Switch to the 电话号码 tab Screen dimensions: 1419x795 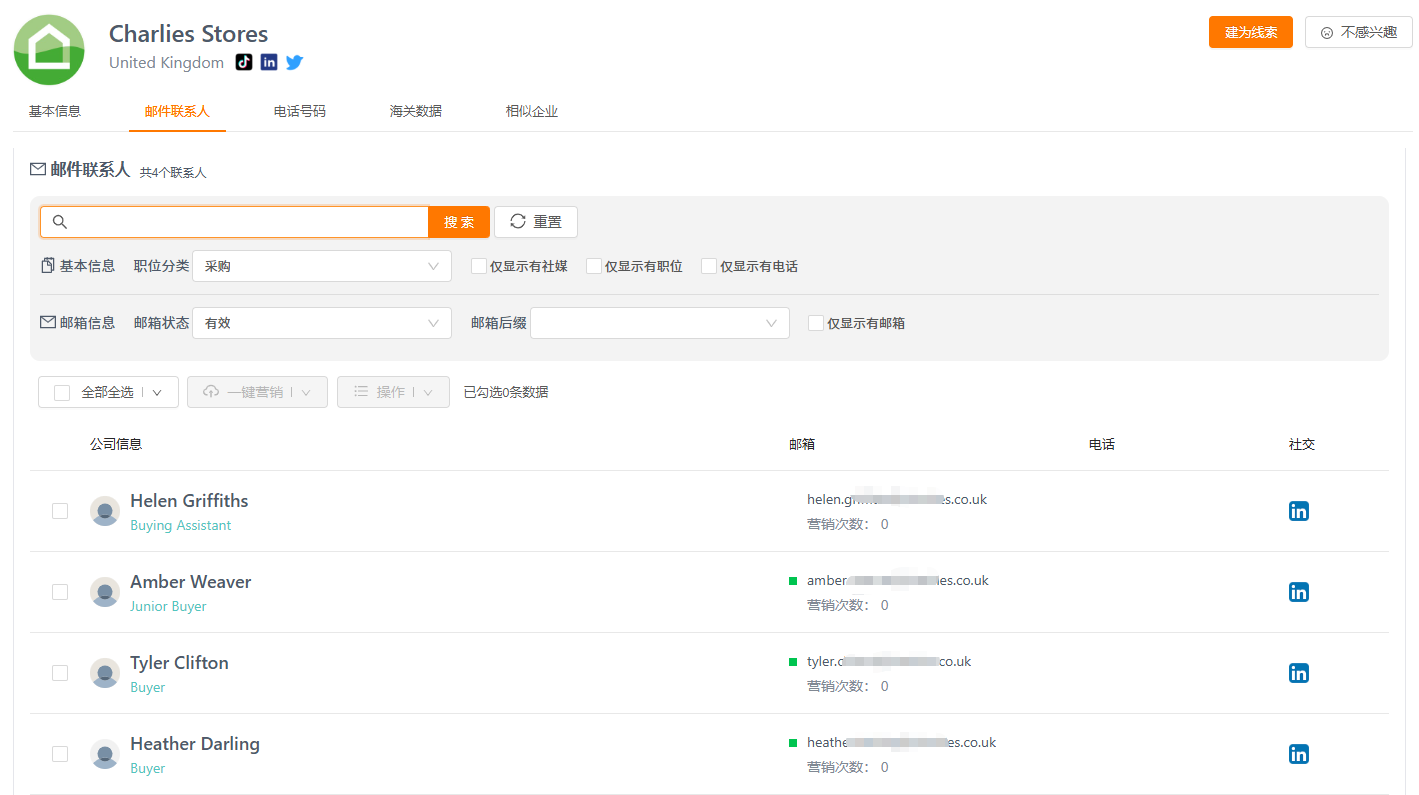(300, 111)
